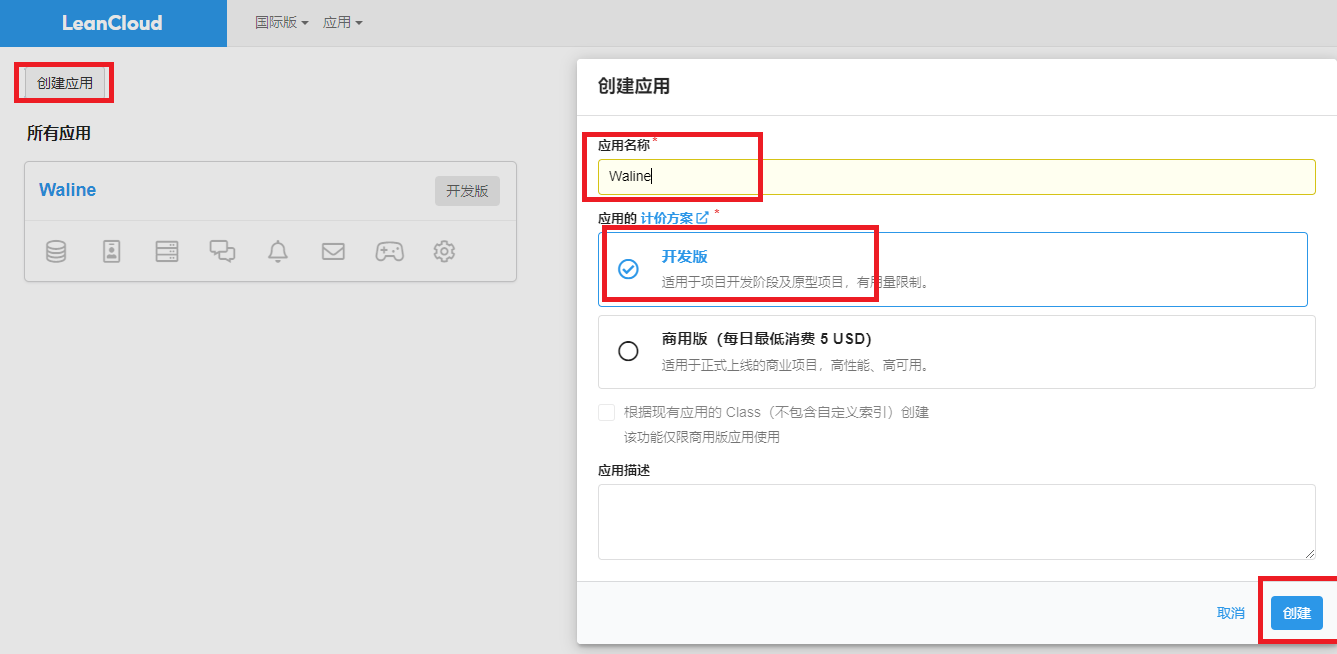Expand the 国际版 region dropdown
This screenshot has width=1337, height=654.
[x=281, y=22]
